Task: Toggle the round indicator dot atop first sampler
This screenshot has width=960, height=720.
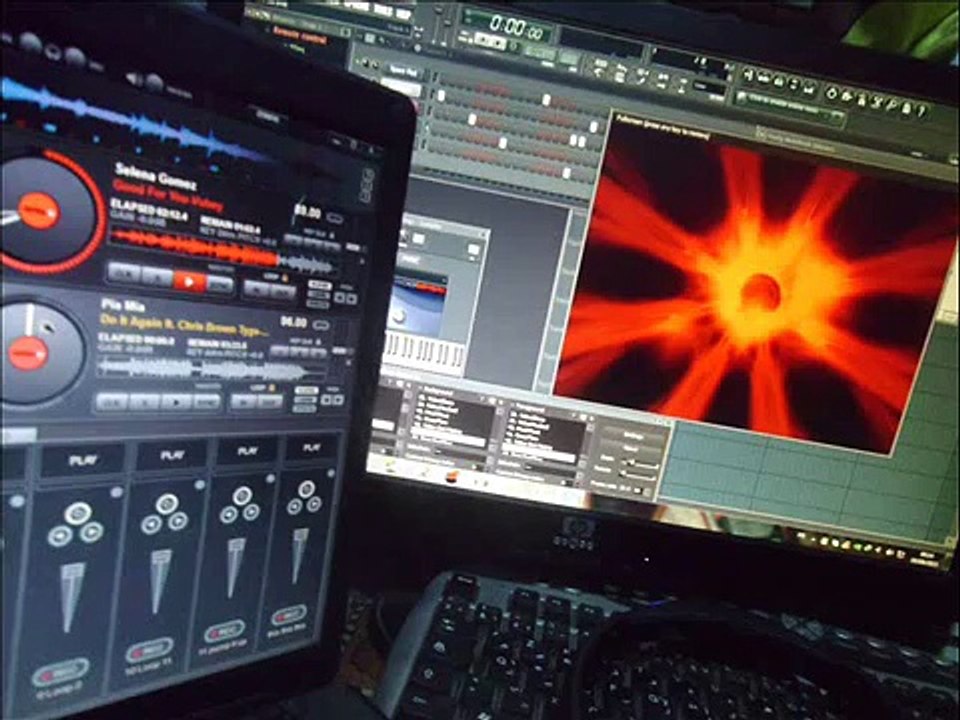Action: point(116,492)
